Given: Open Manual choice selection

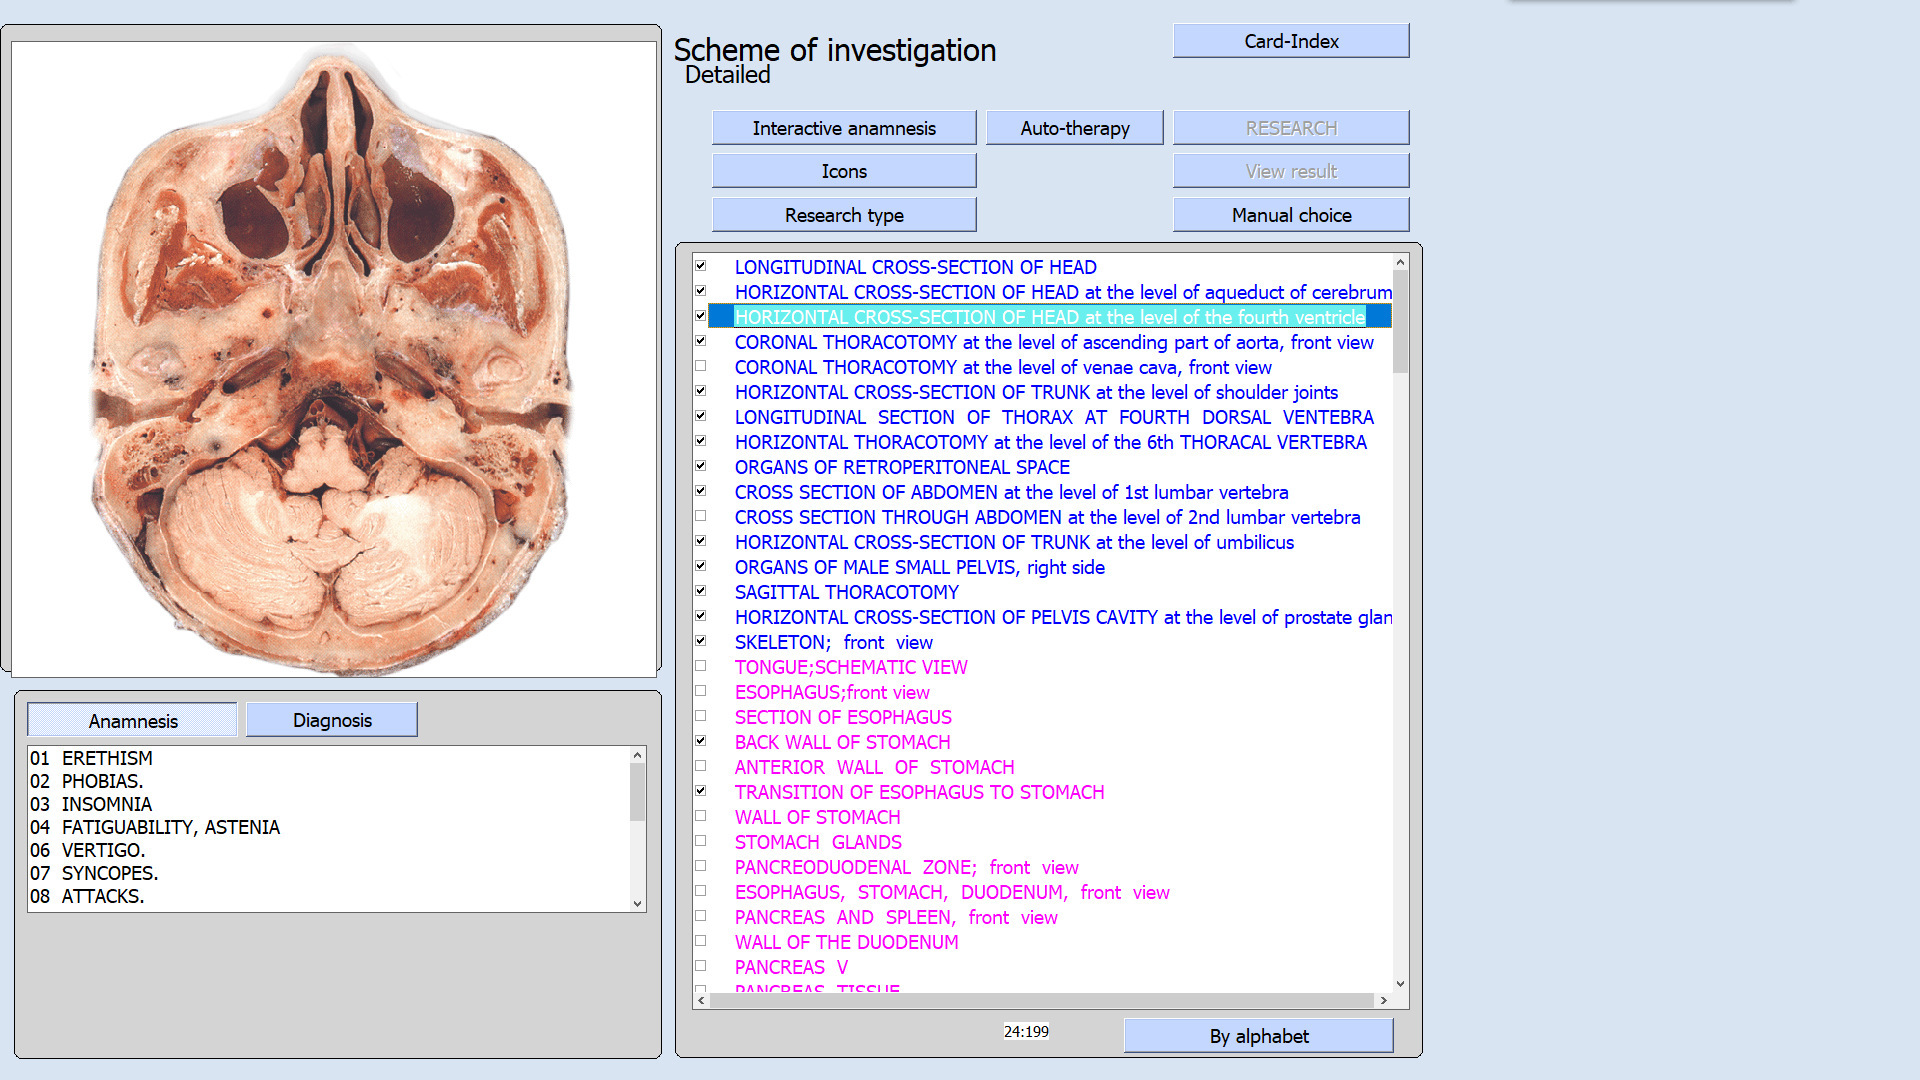Looking at the screenshot, I should pyautogui.click(x=1290, y=215).
